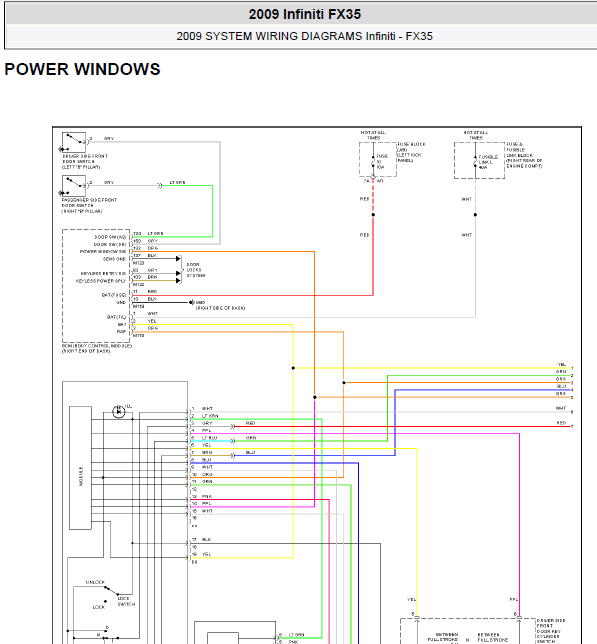597x644 pixels.
Task: Click the upper WHT wire label below fusible link
Action: 466,199
